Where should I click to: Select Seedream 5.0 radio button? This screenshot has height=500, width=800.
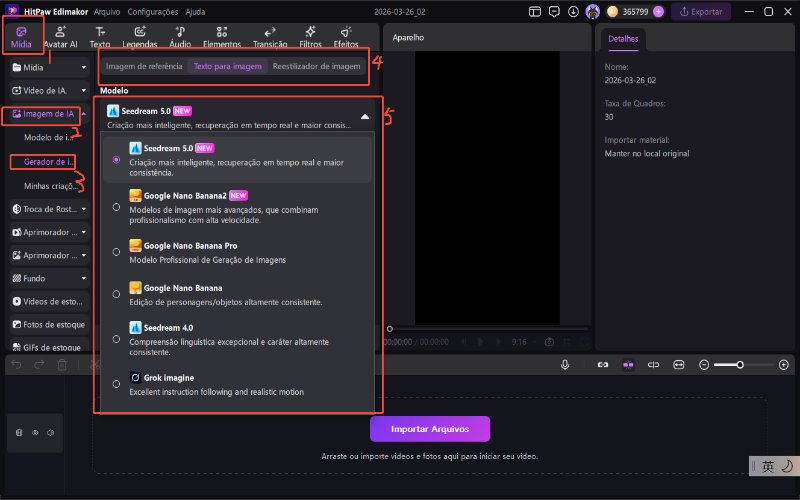[116, 160]
